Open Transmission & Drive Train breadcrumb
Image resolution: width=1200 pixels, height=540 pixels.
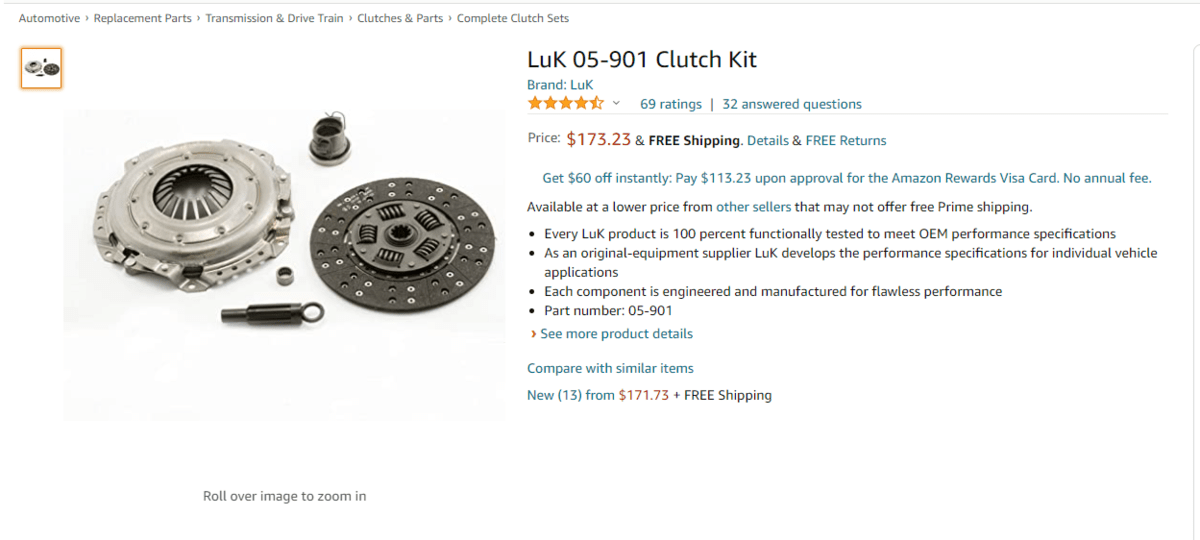point(274,18)
